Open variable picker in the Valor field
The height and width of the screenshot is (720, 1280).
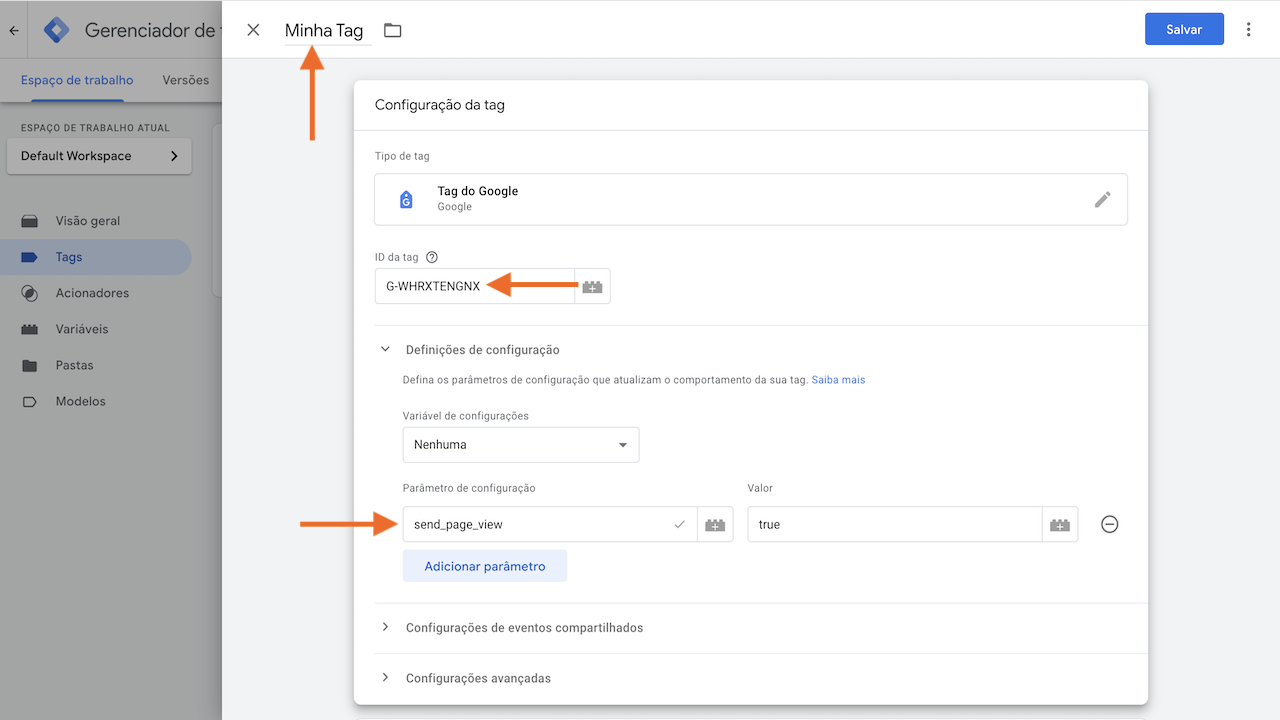coord(1059,524)
